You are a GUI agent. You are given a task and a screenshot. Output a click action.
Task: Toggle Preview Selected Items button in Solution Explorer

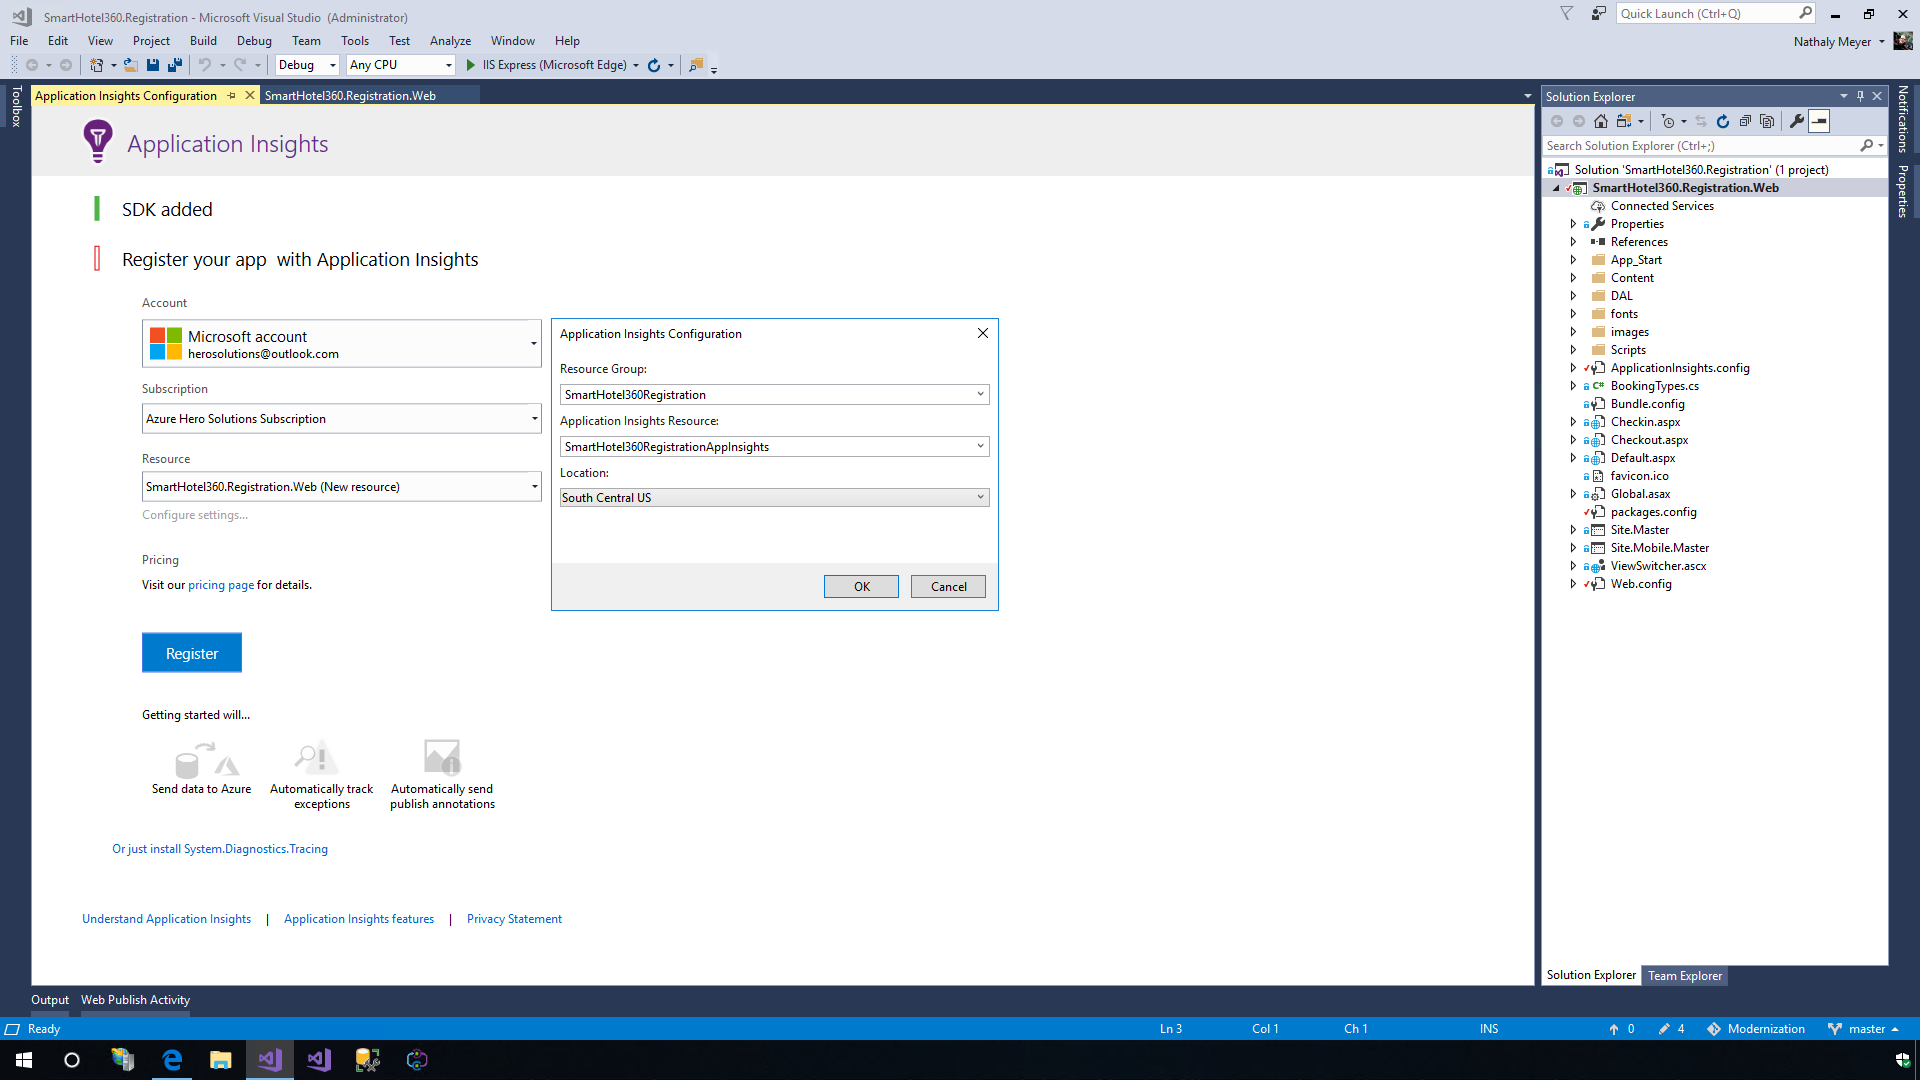(x=1820, y=121)
